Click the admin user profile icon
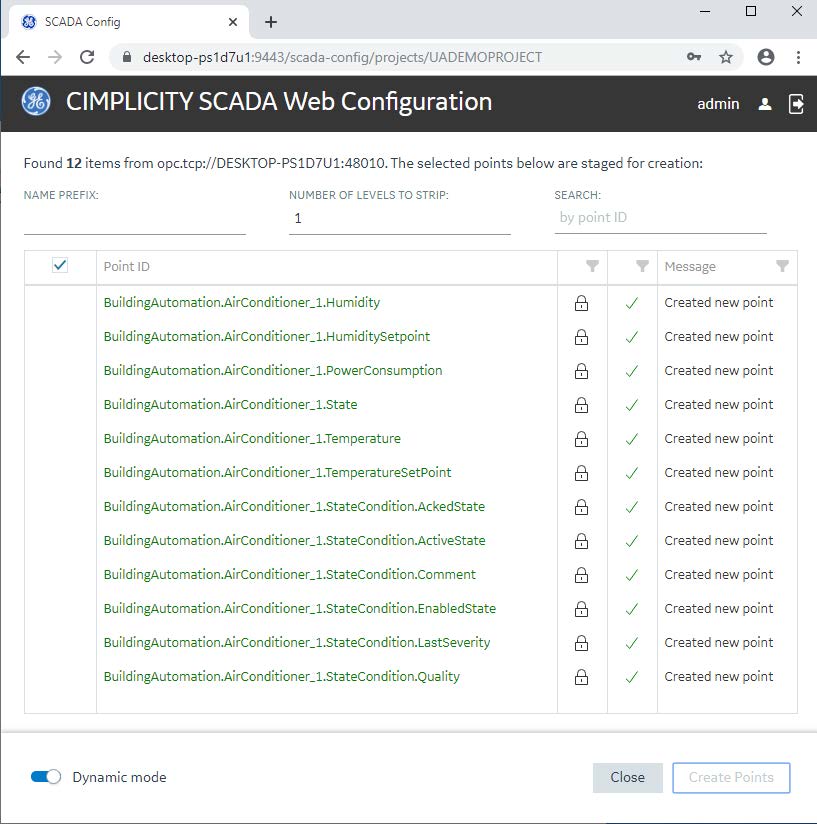 coord(765,103)
